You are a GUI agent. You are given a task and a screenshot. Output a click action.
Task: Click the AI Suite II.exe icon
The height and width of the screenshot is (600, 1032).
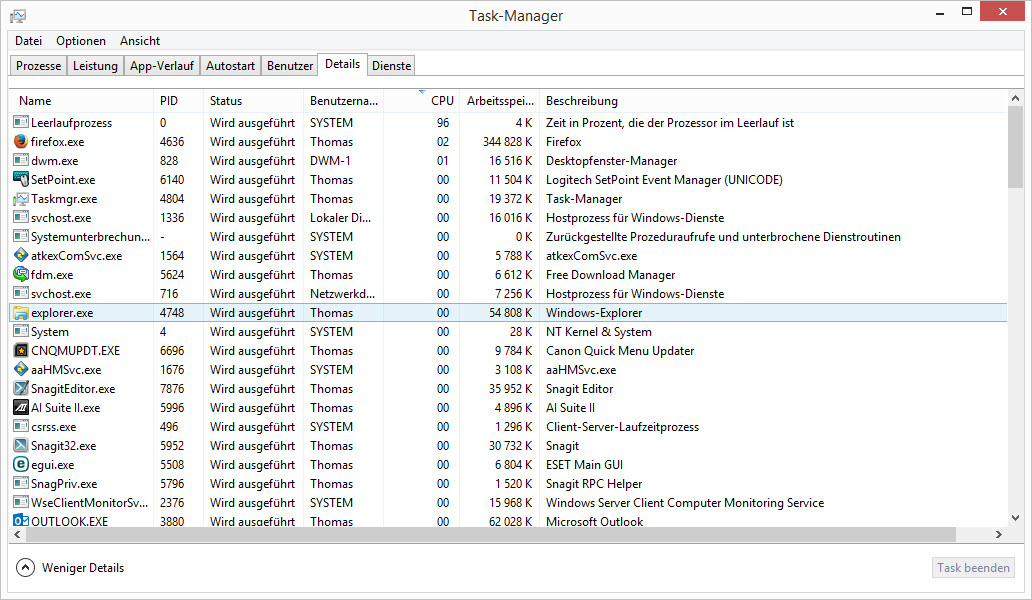point(20,407)
